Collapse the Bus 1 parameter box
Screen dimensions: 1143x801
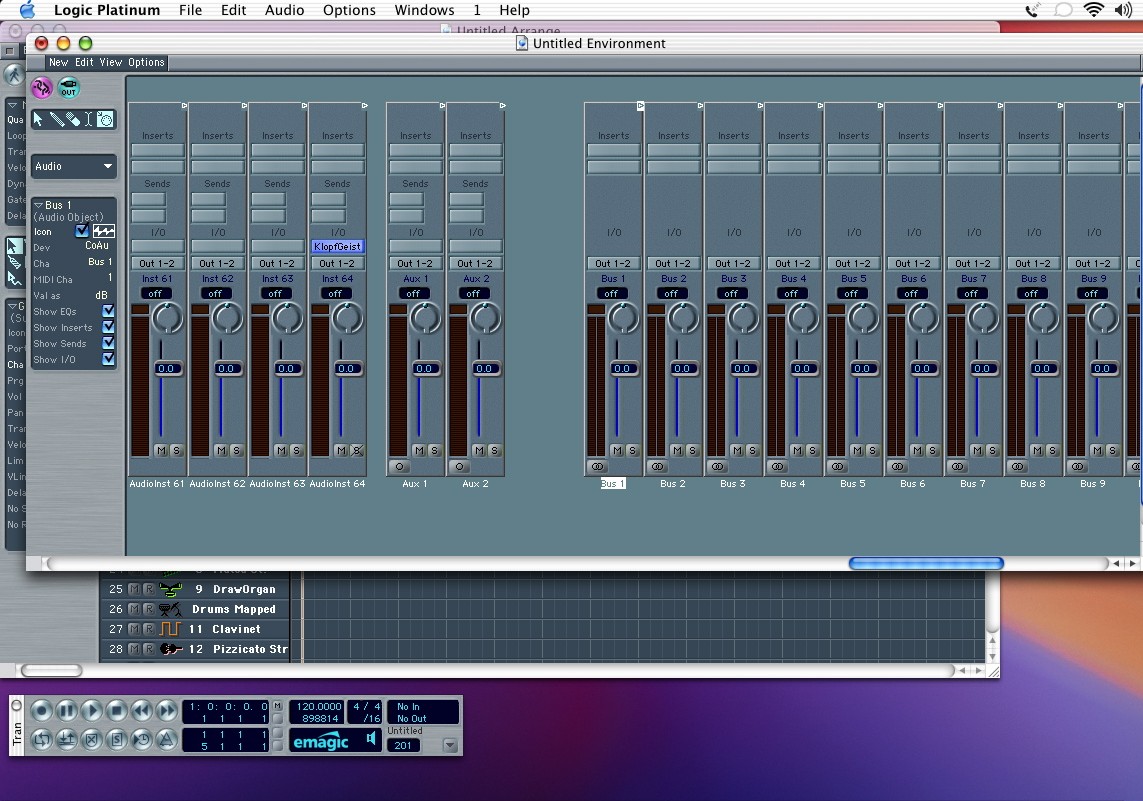tap(39, 205)
